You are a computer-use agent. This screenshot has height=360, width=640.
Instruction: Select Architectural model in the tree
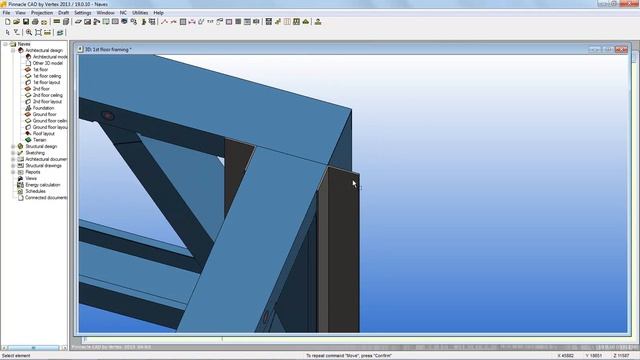tap(50, 57)
